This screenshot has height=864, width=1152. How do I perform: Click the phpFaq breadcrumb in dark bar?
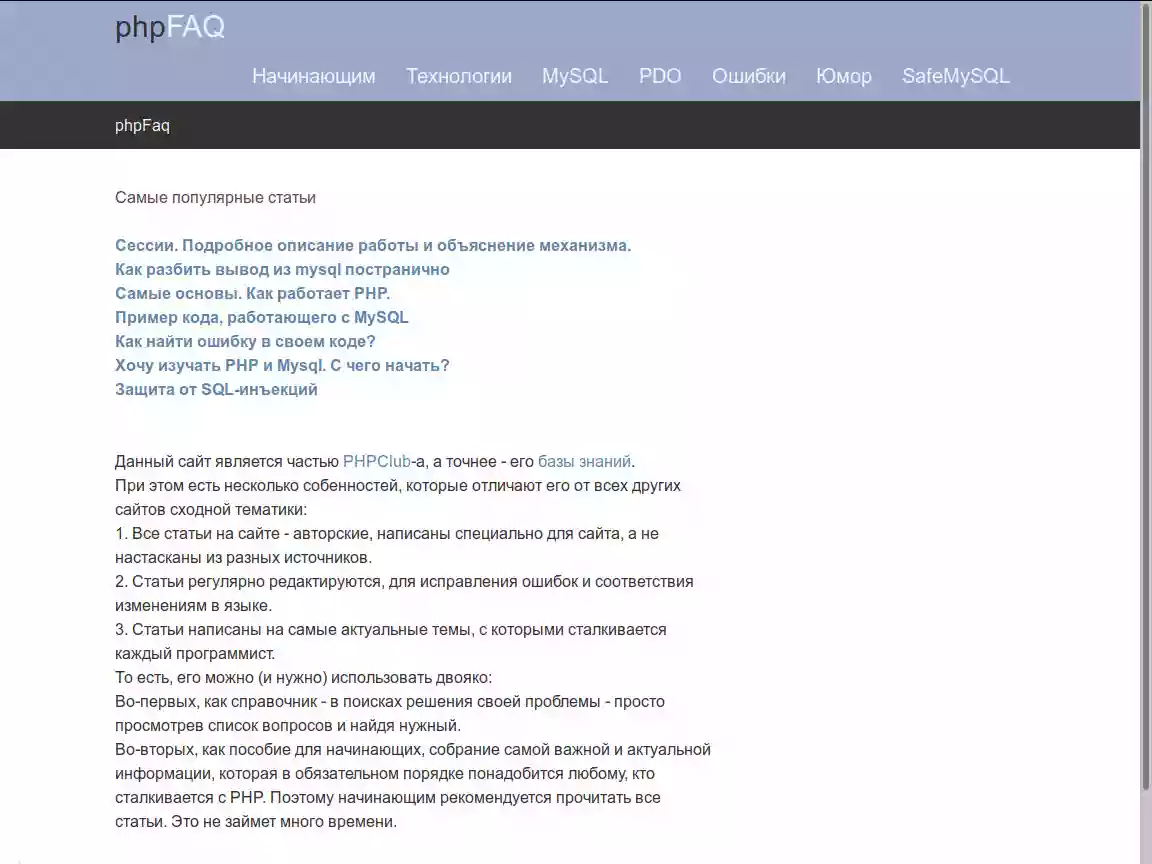pos(143,126)
